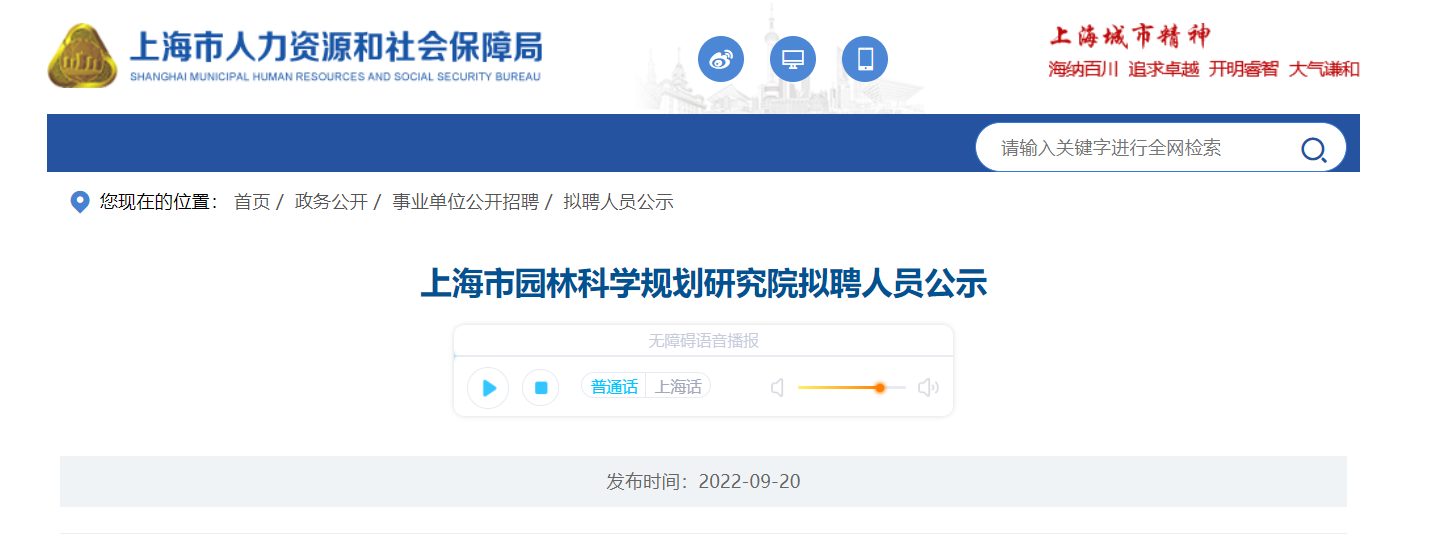
Task: Click the 发布时间：2022-09-20 text
Action: [703, 482]
